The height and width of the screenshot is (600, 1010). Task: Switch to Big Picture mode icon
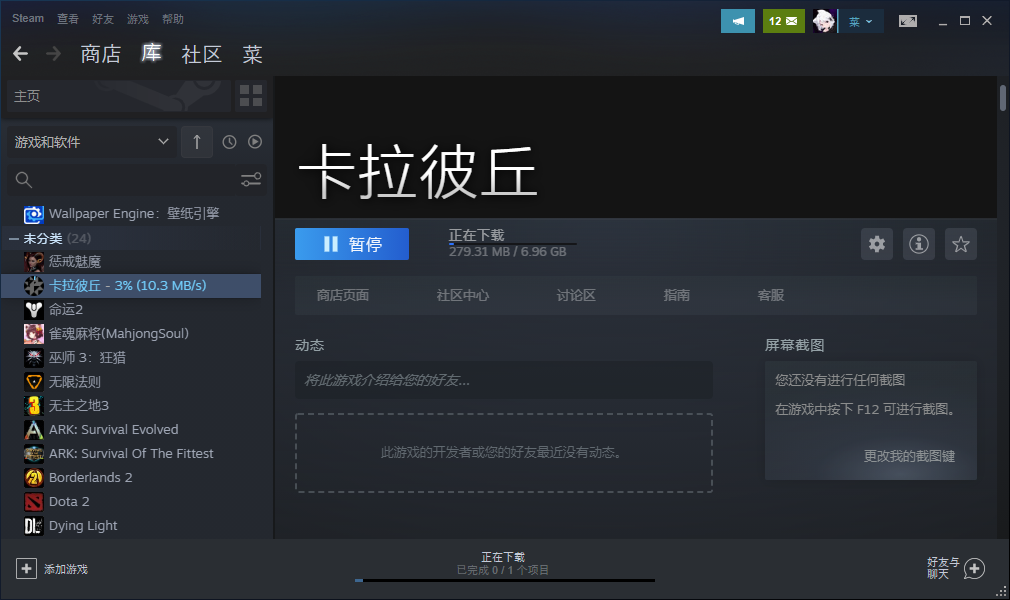point(908,21)
